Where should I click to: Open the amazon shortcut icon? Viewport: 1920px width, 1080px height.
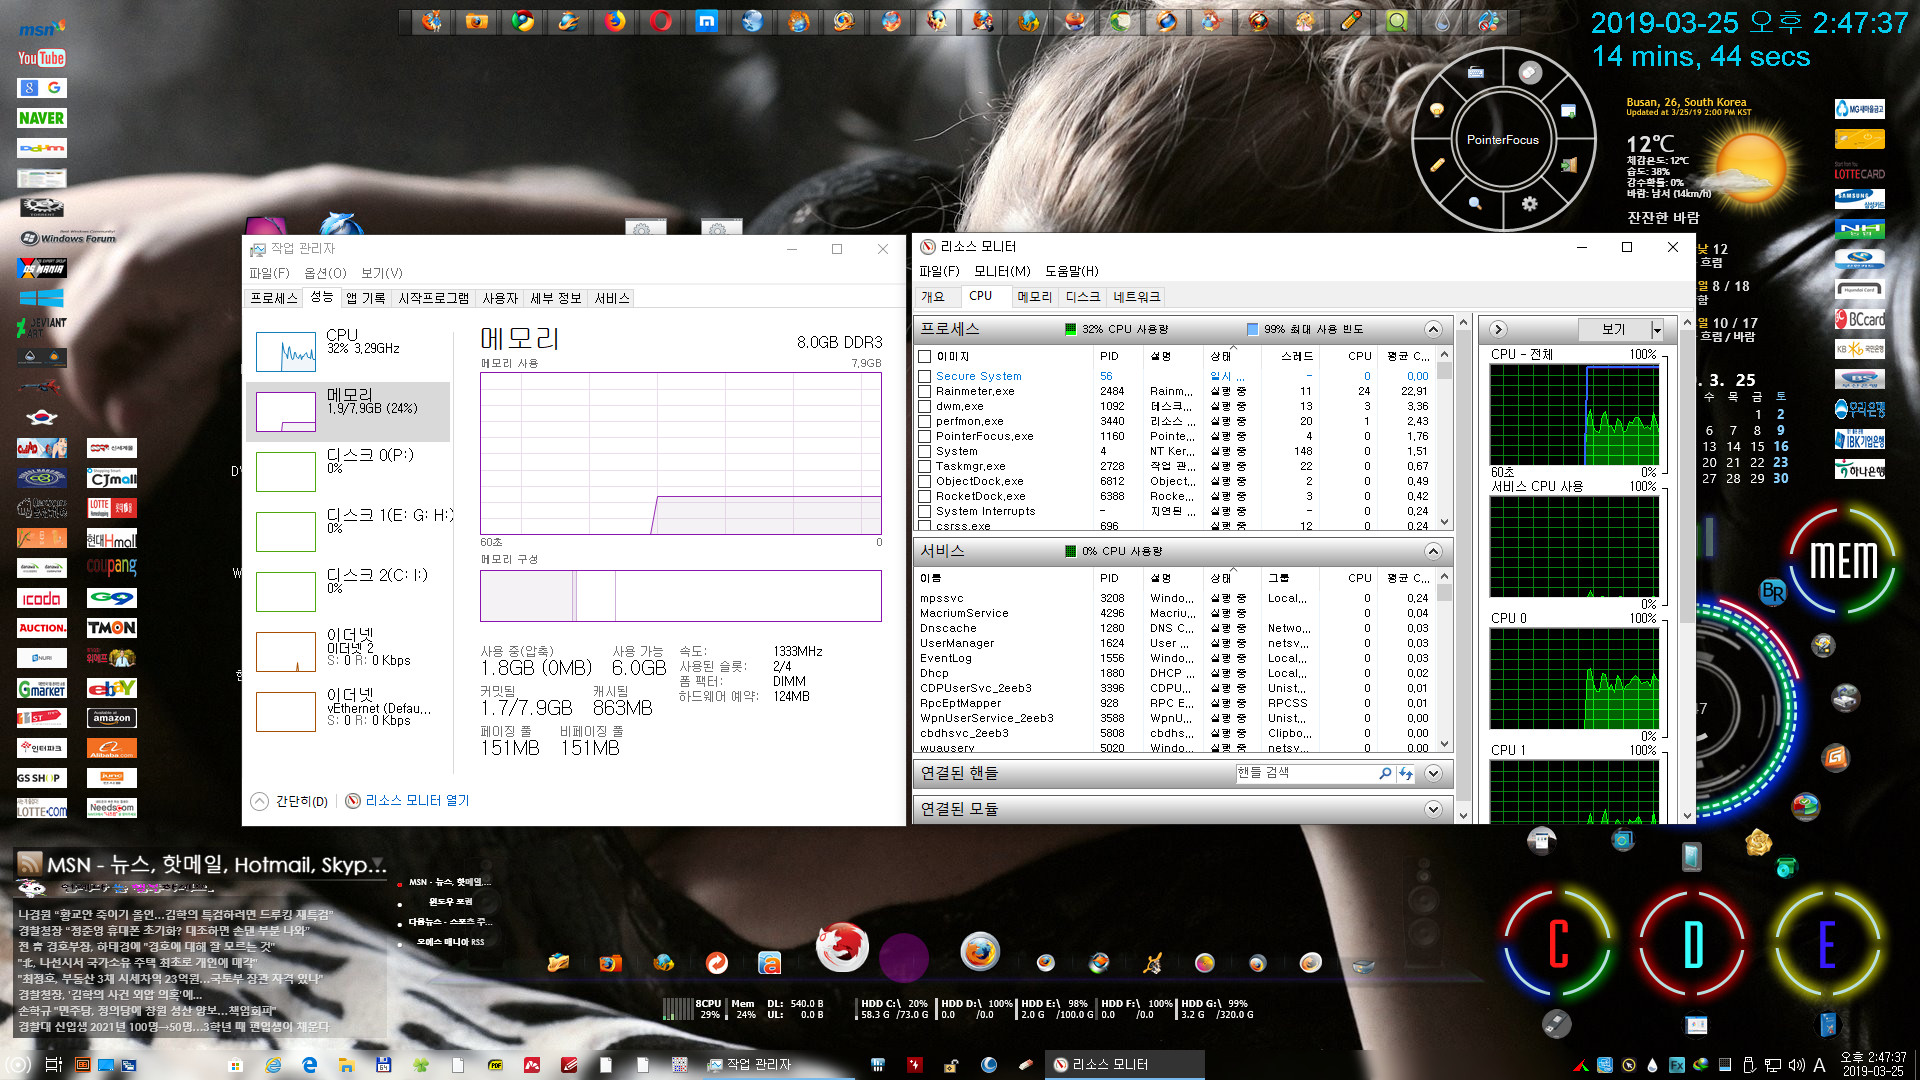coord(111,718)
